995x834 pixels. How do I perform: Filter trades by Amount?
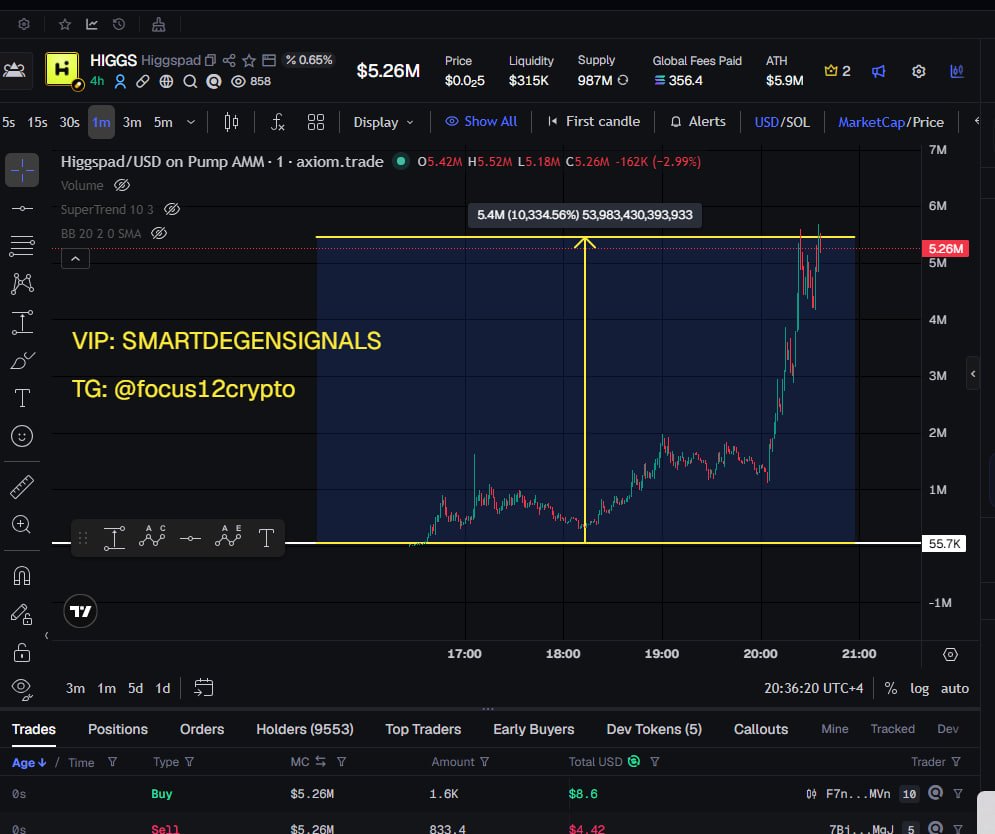(x=485, y=762)
